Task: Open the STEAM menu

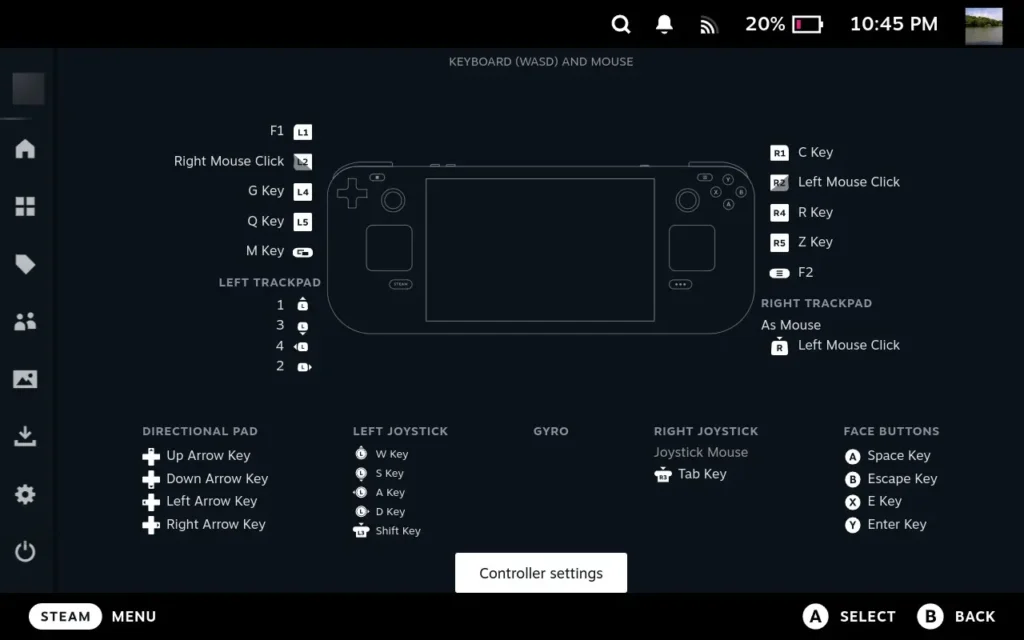Action: coord(65,616)
